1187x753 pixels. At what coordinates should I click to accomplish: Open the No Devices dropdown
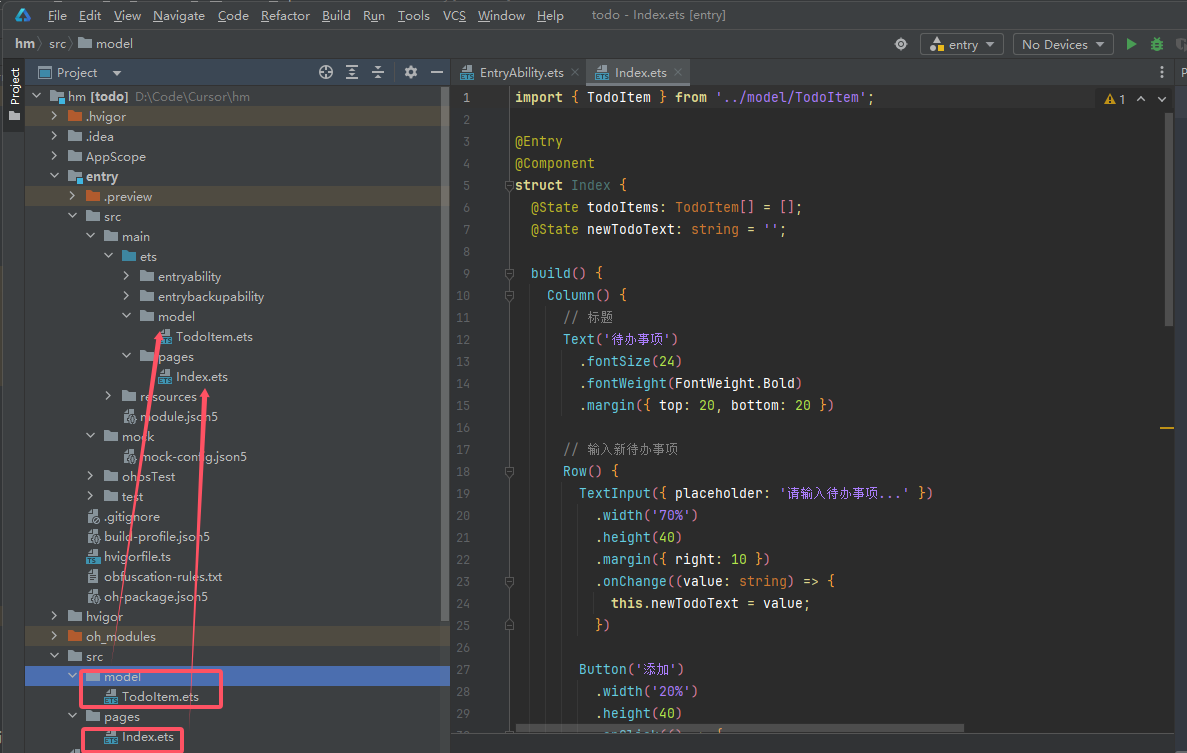[x=1062, y=44]
